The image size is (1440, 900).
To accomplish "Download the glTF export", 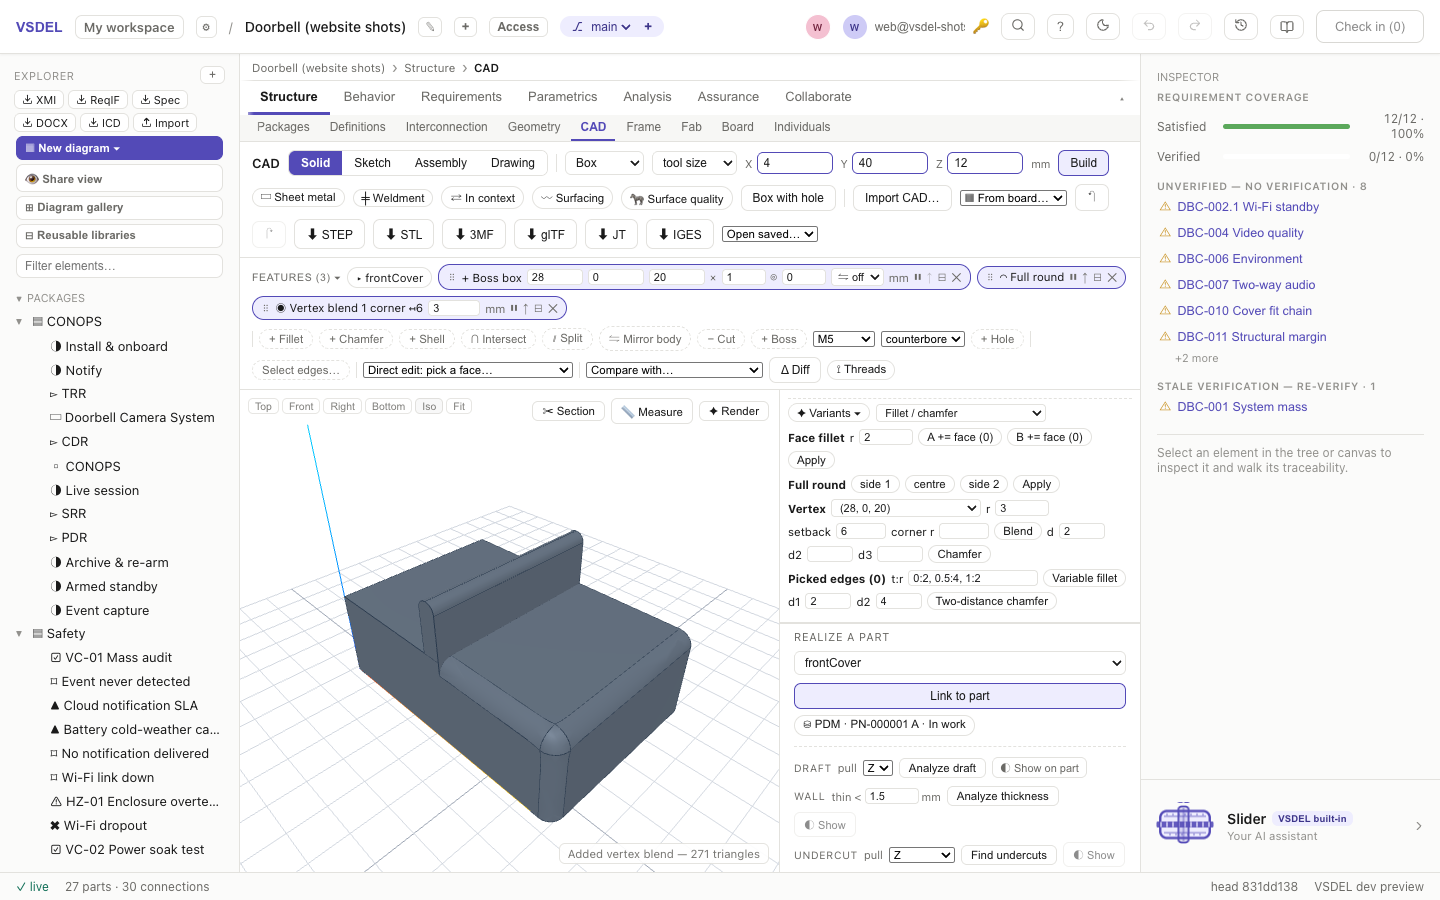I will pyautogui.click(x=546, y=234).
